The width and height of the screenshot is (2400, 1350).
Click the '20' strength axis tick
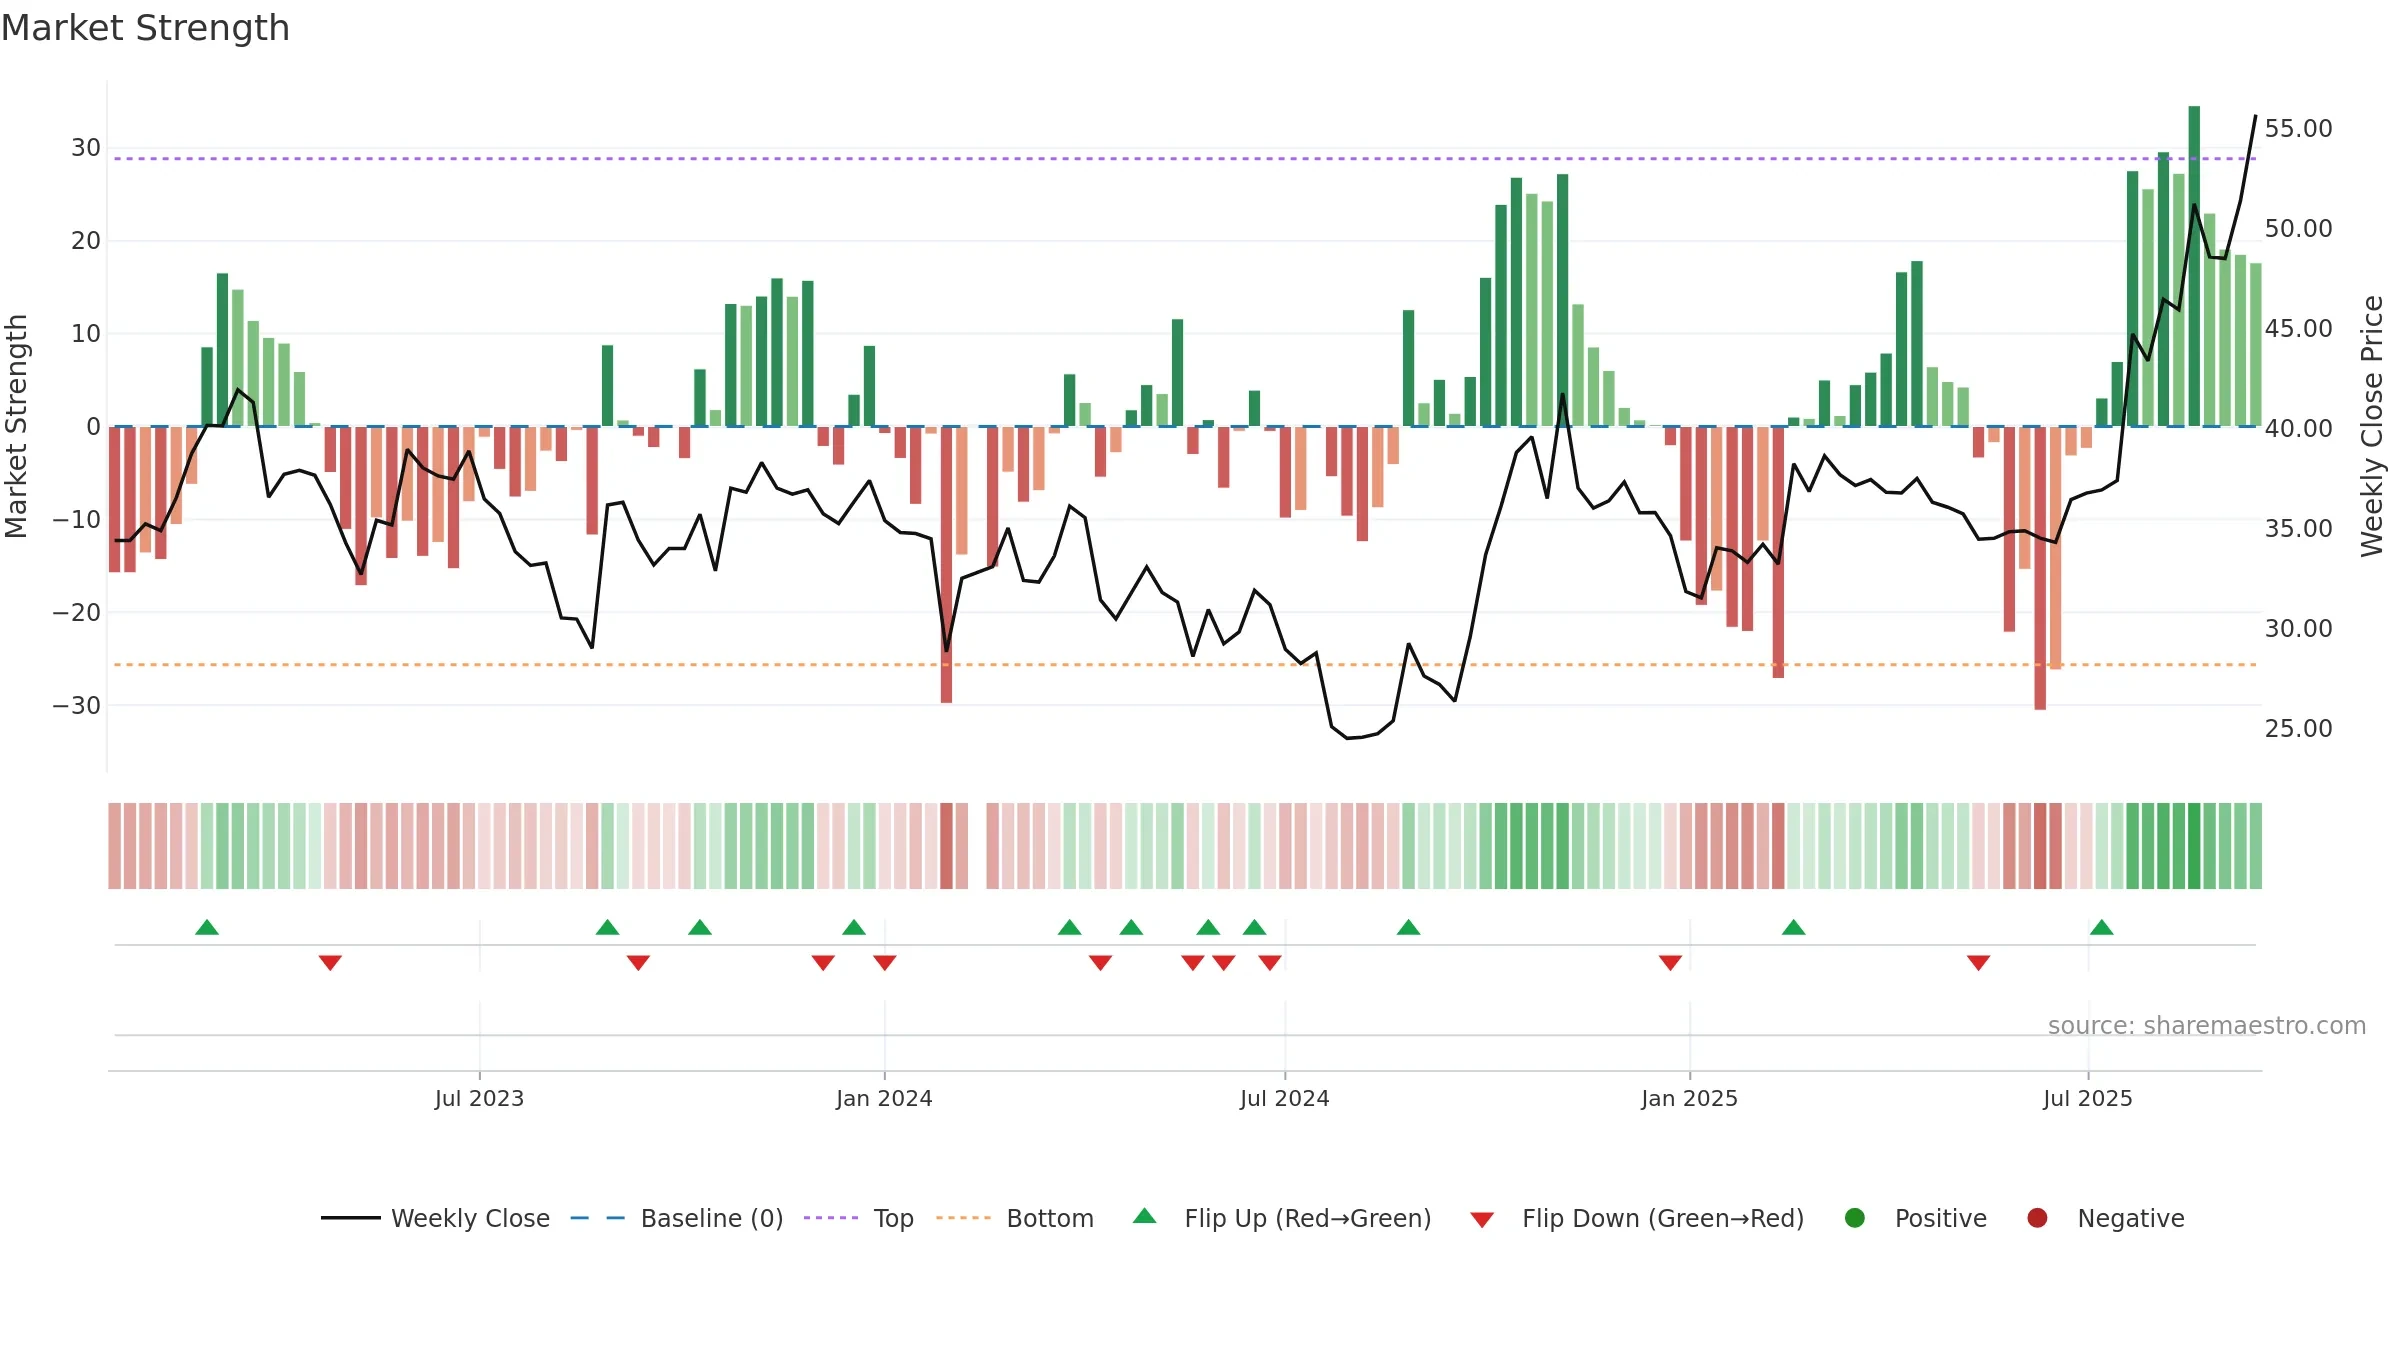pos(86,241)
